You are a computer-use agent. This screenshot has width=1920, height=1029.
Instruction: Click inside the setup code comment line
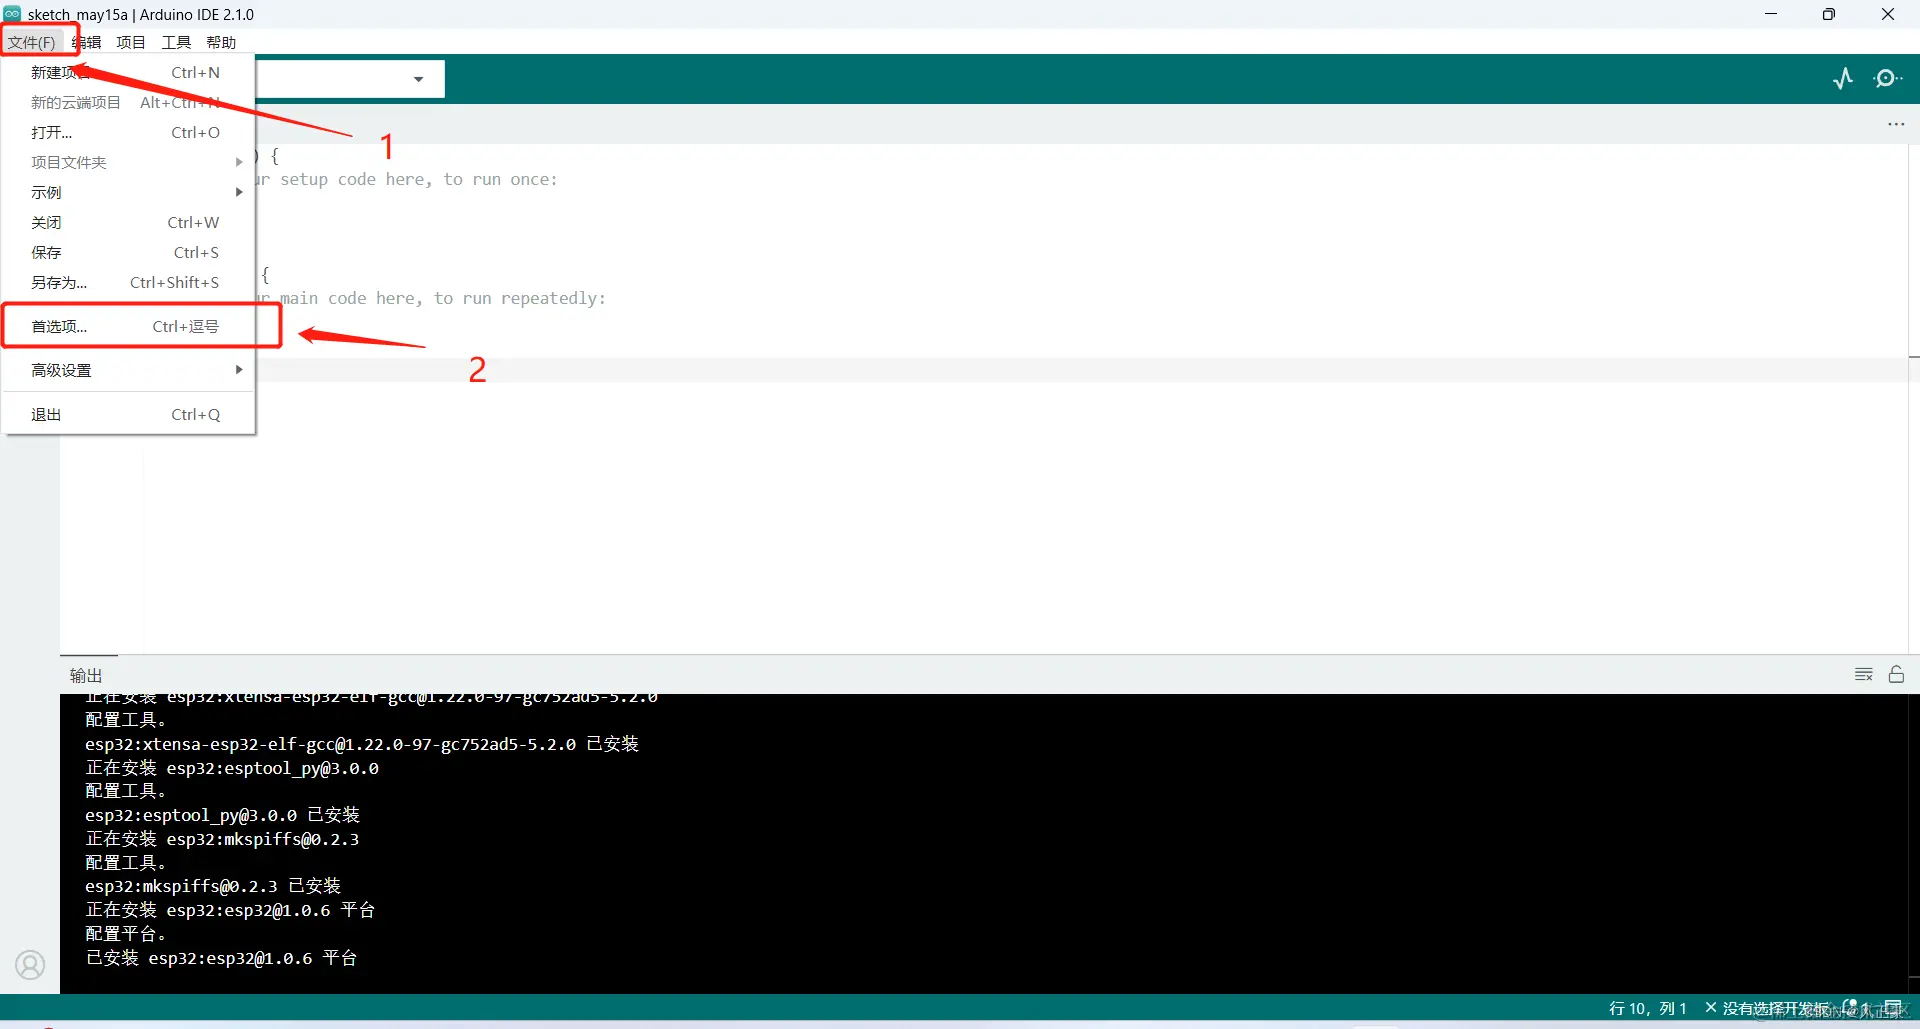click(408, 179)
